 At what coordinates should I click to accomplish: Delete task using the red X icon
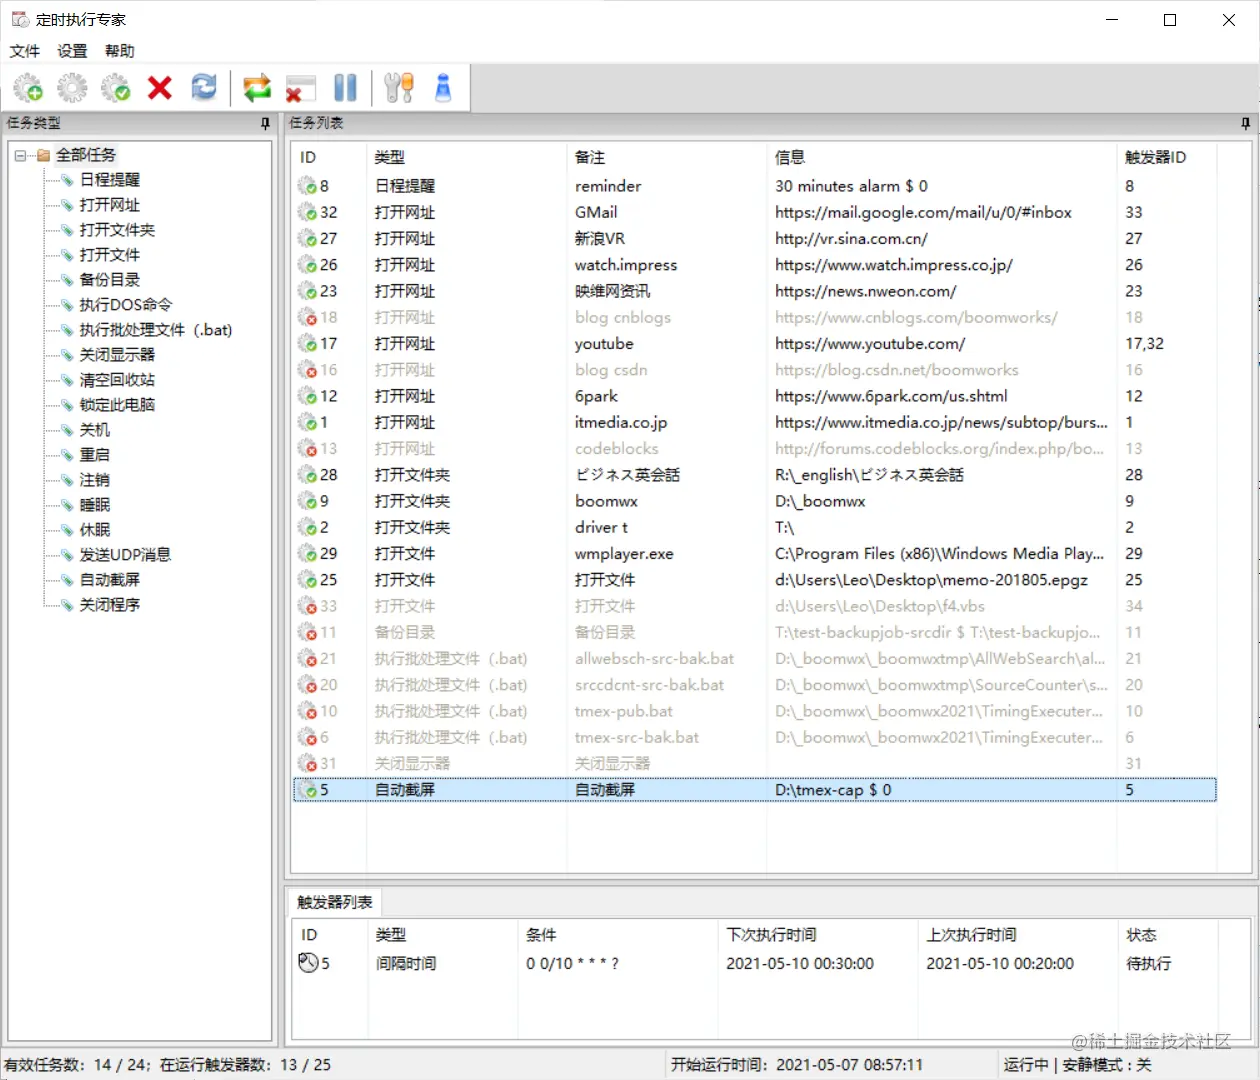(160, 88)
